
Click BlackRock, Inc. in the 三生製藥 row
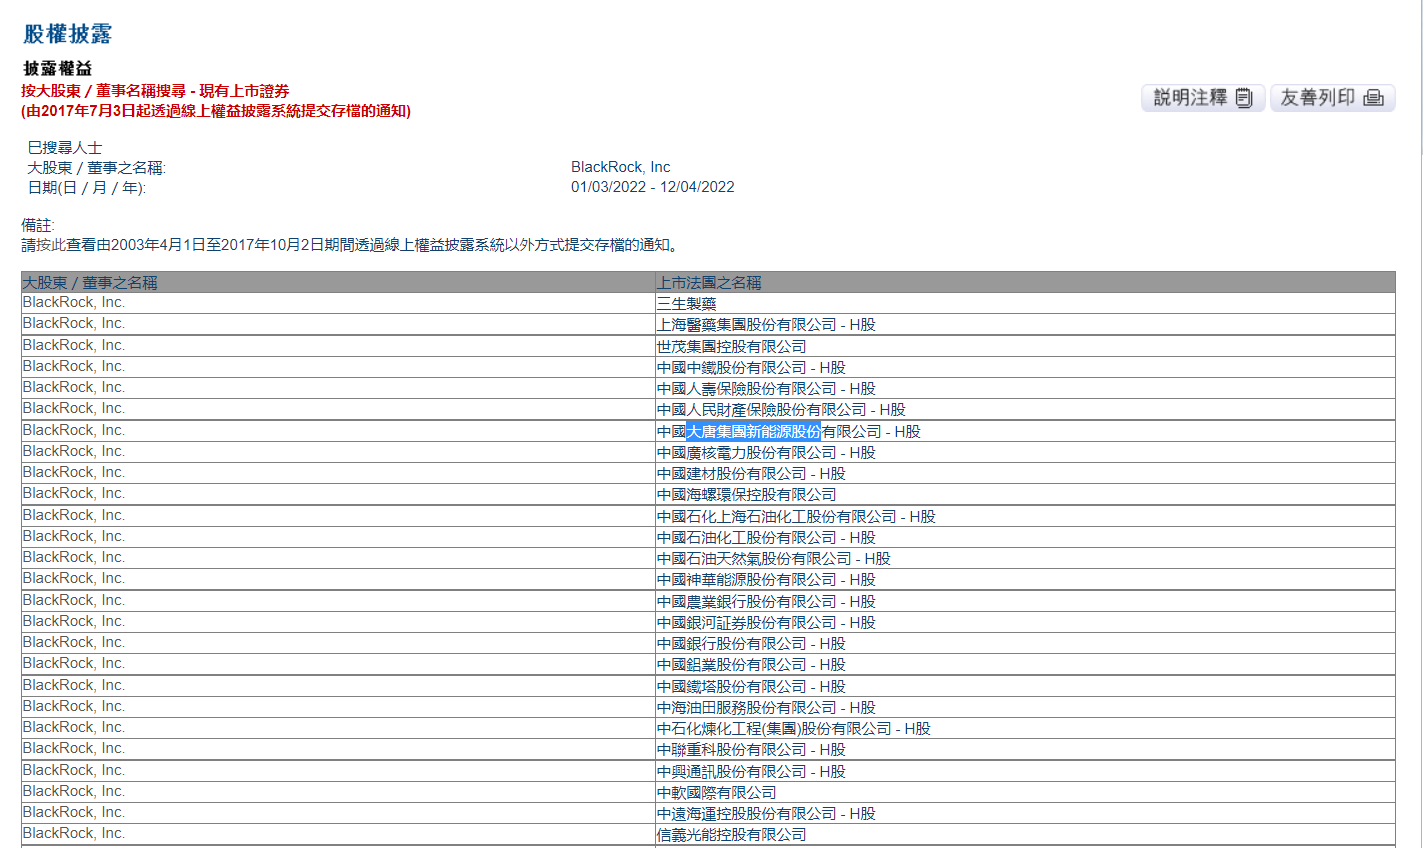[x=74, y=302]
